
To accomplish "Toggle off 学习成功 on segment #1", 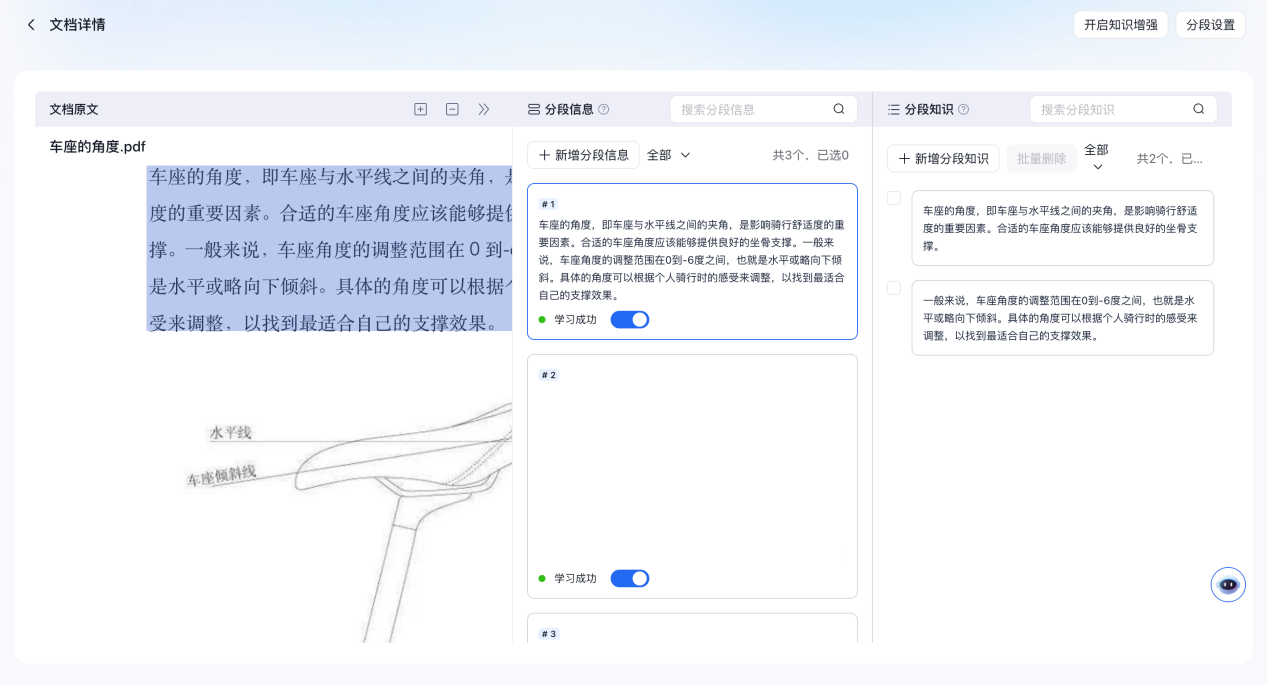I will pyautogui.click(x=630, y=319).
